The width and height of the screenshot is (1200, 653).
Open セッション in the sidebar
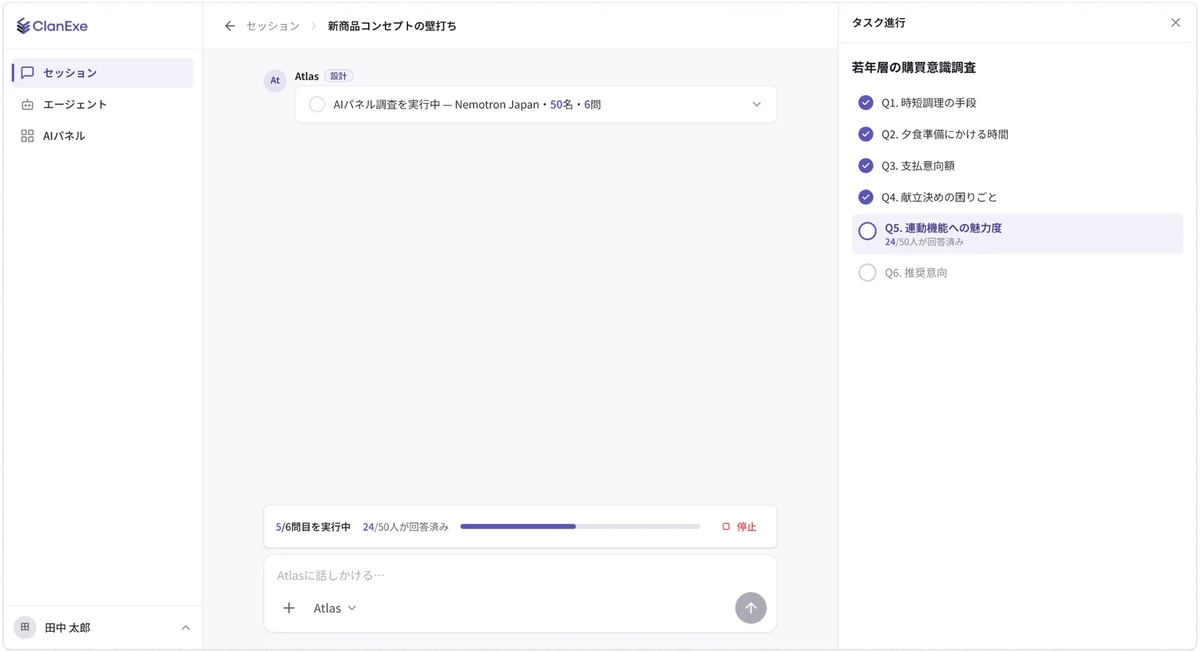(102, 73)
